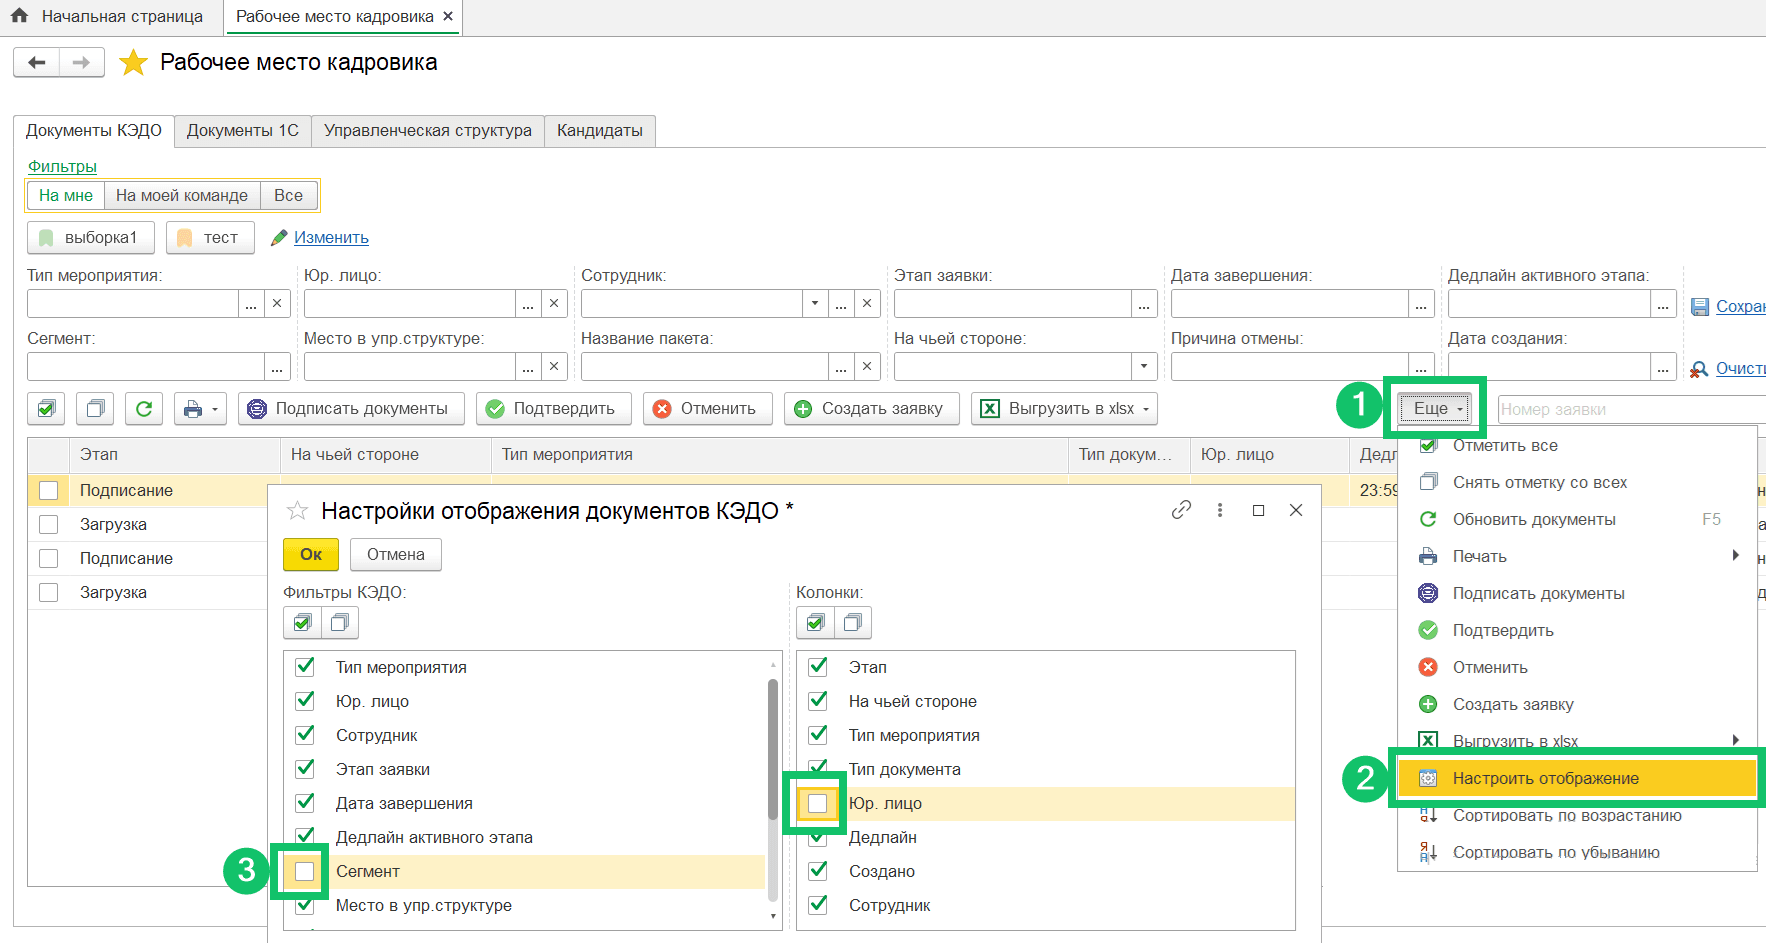Viewport: 1766px width, 943px height.
Task: Go back with the left arrow button
Action: (x=37, y=63)
